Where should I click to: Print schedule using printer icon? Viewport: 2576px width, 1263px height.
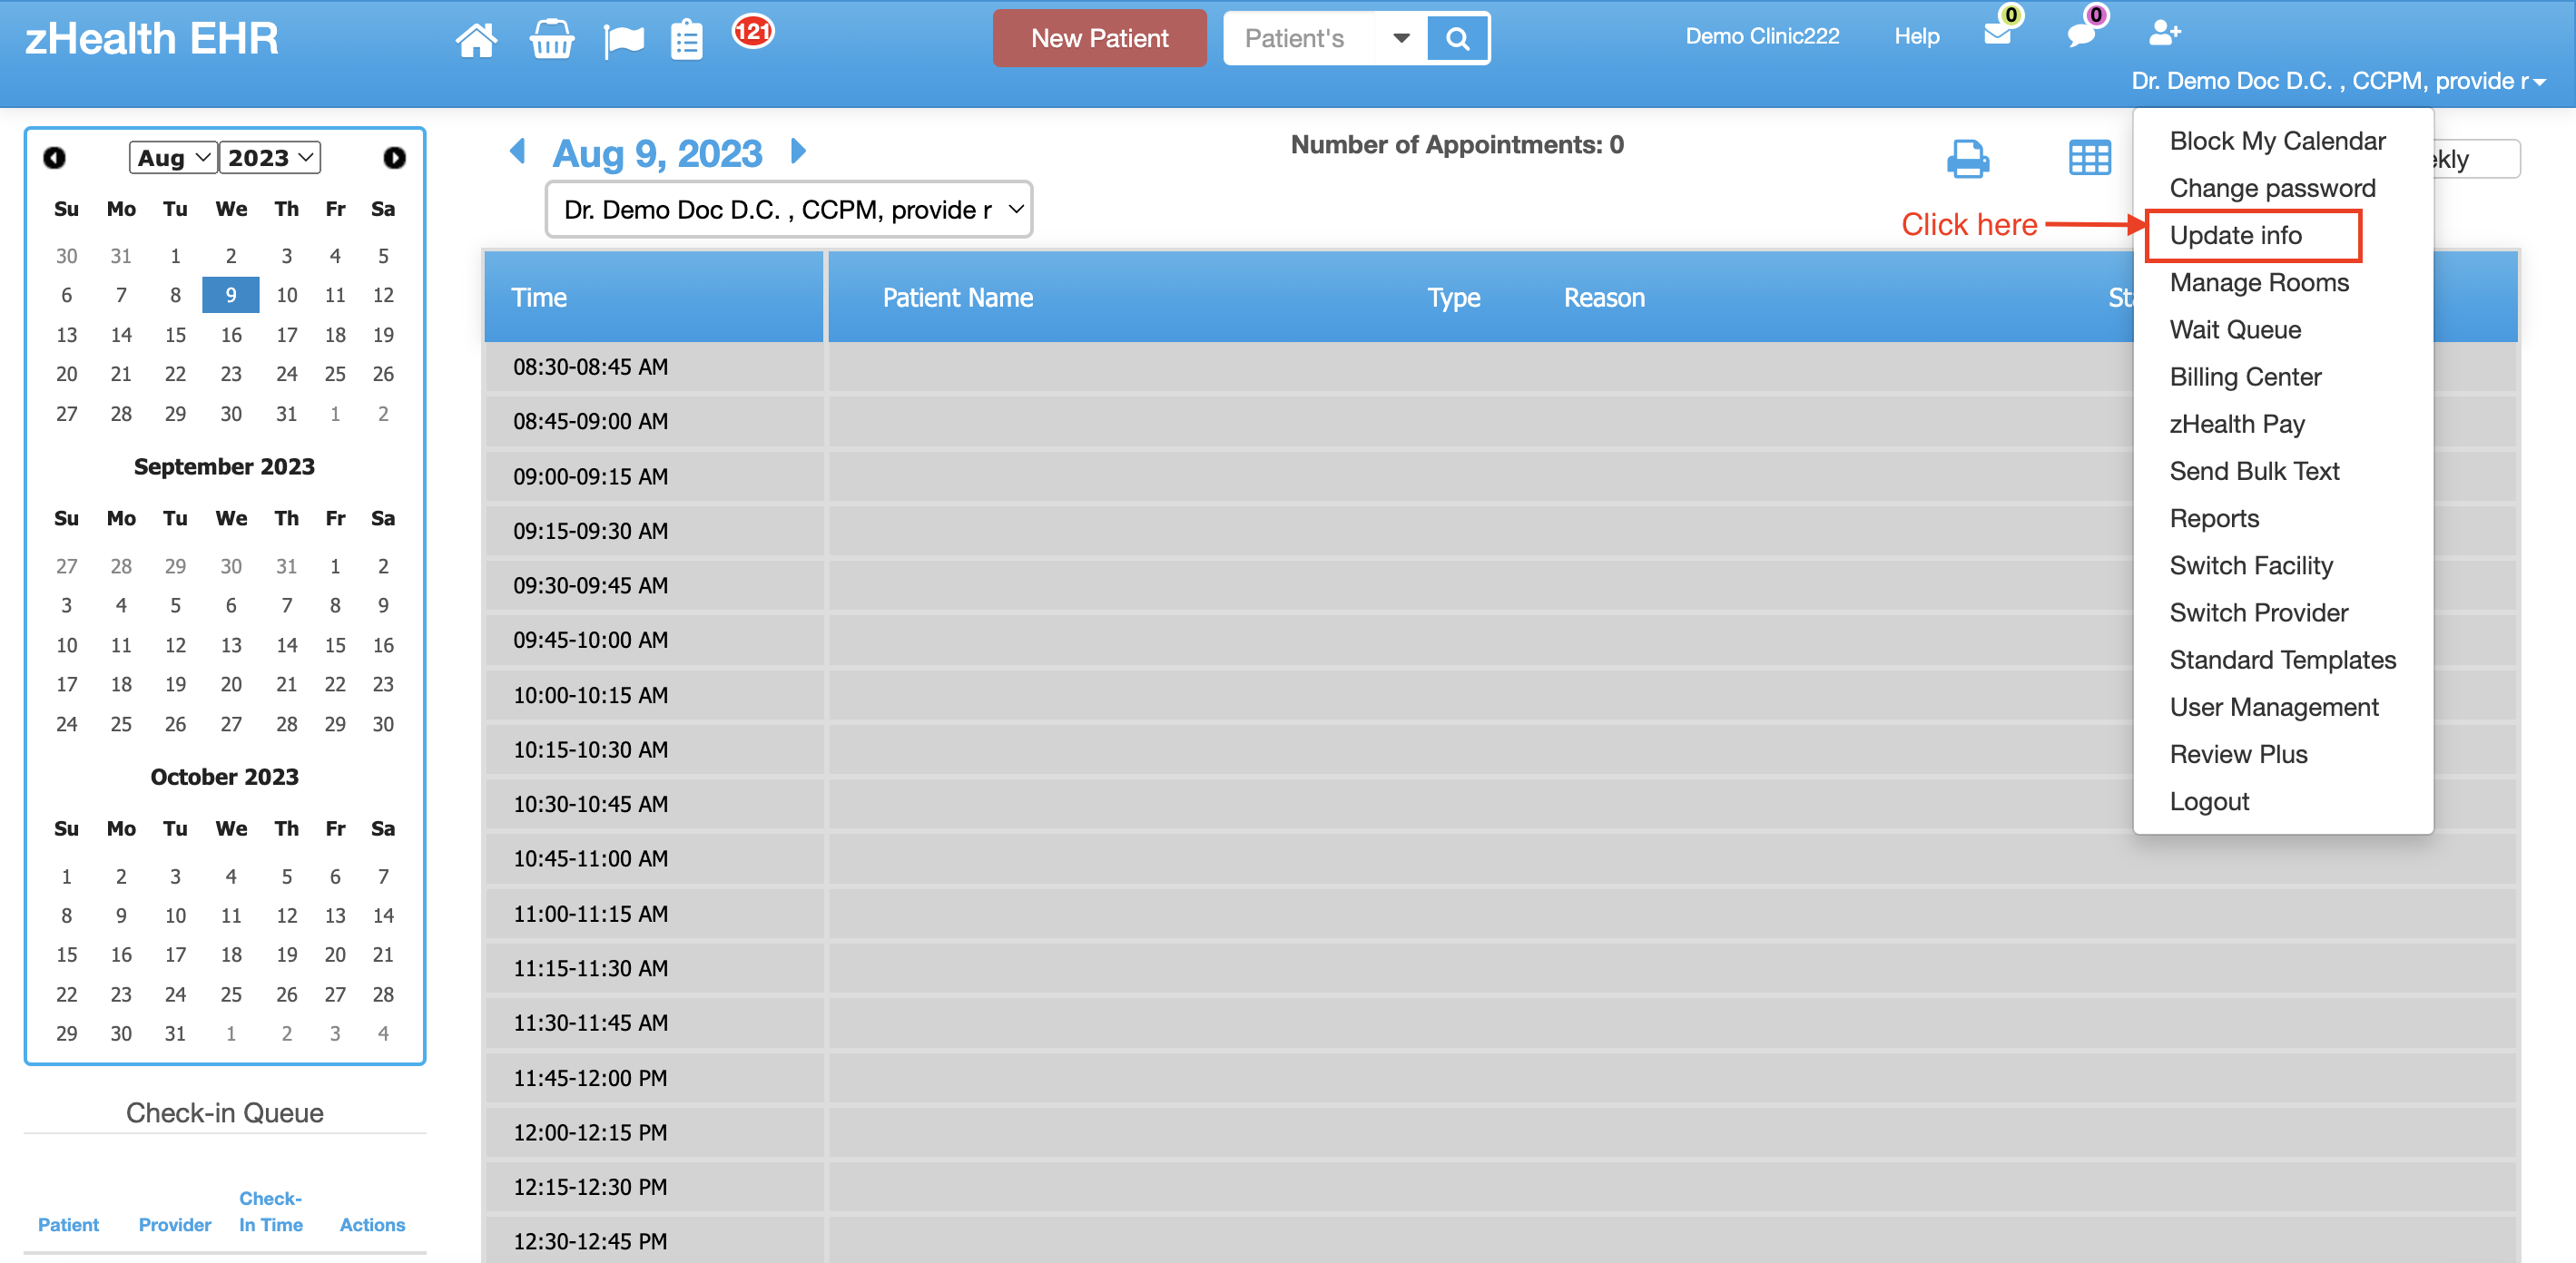coord(1967,158)
